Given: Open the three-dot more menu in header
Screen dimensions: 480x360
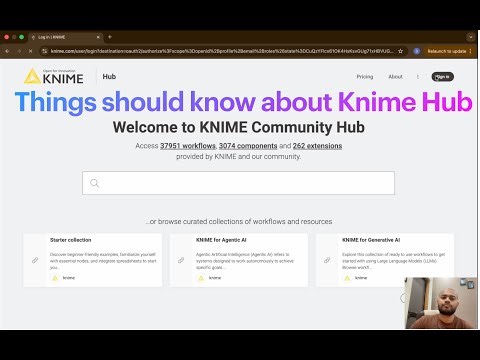Looking at the screenshot, I should [417, 77].
